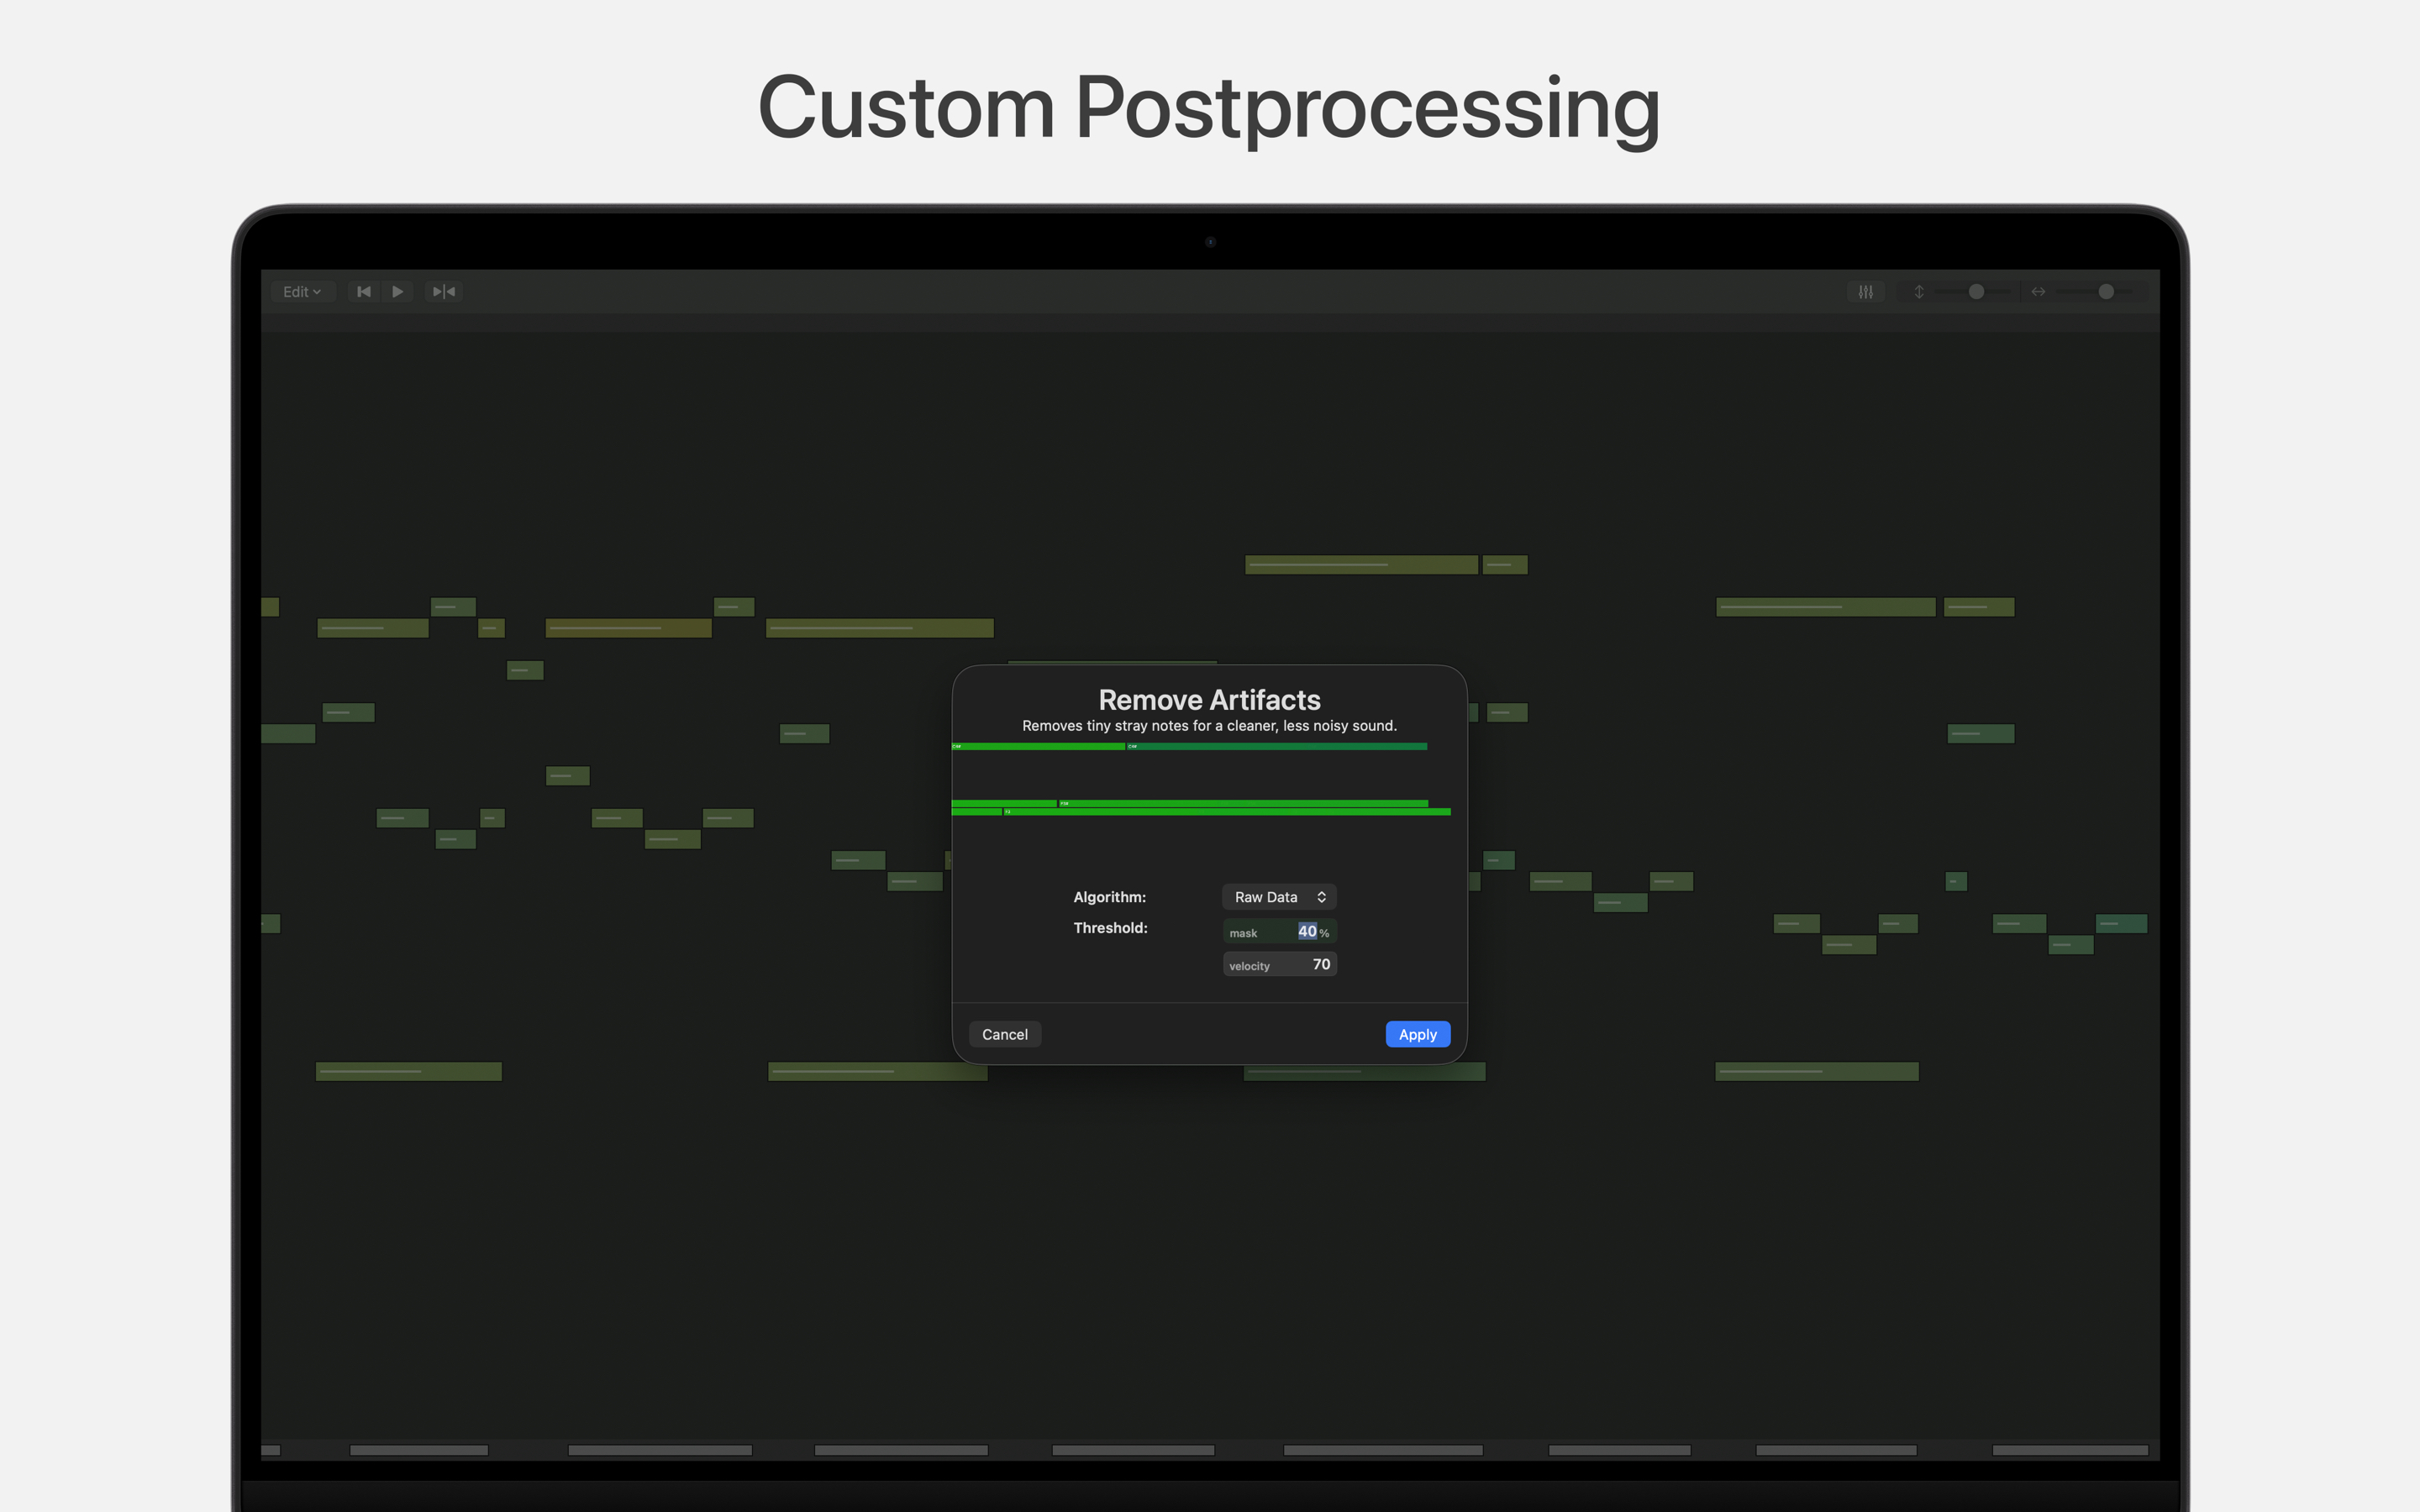Apply the Remove Artifacts settings

[1417, 1034]
